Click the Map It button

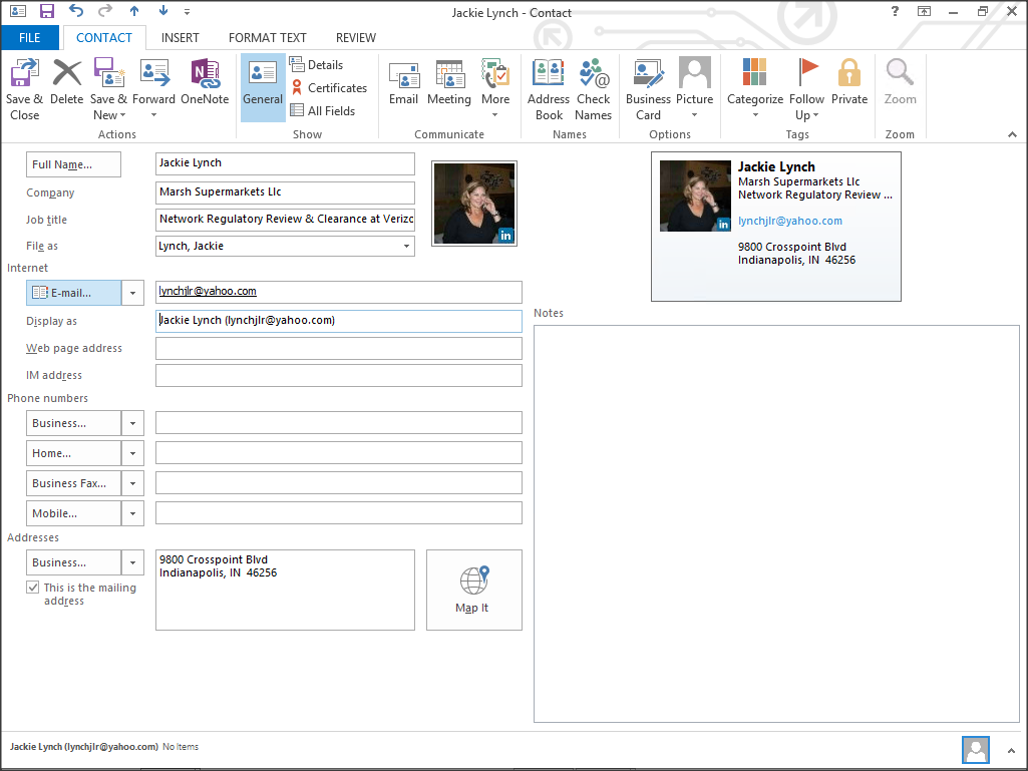pyautogui.click(x=473, y=590)
